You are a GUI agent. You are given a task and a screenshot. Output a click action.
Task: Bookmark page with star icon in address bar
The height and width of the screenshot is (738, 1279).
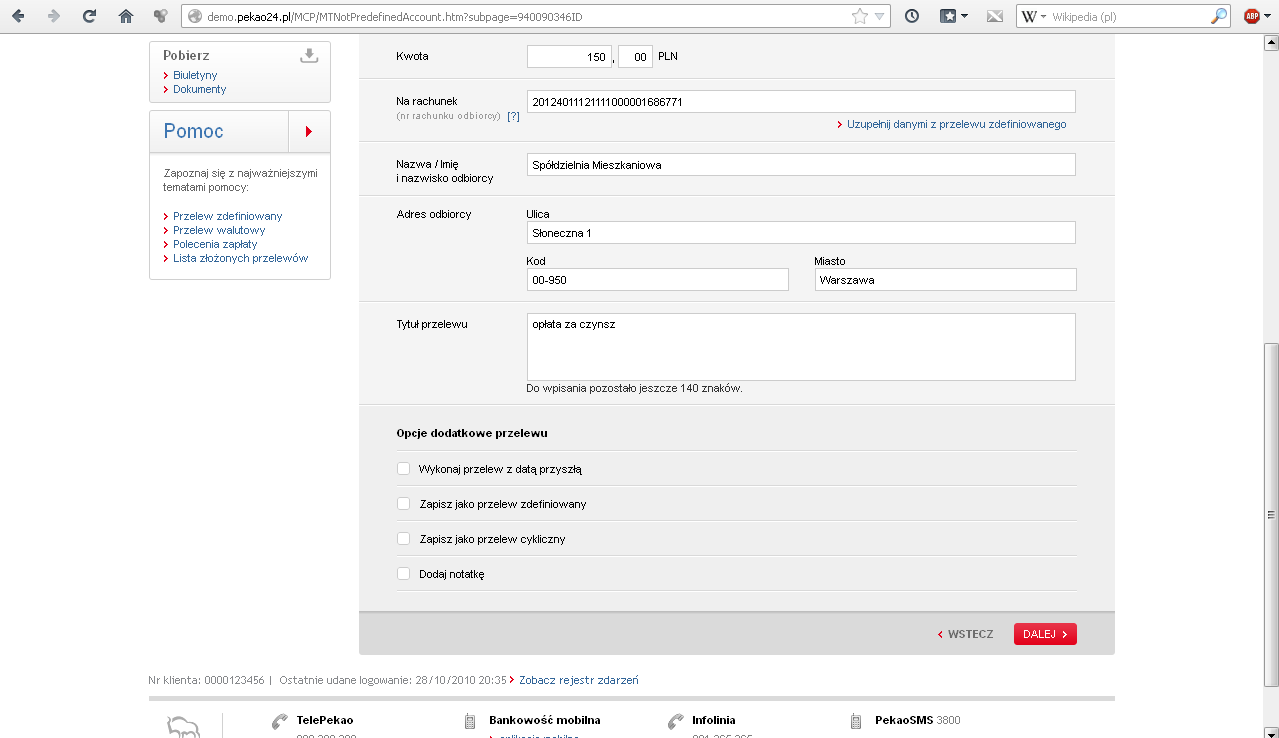tap(859, 16)
